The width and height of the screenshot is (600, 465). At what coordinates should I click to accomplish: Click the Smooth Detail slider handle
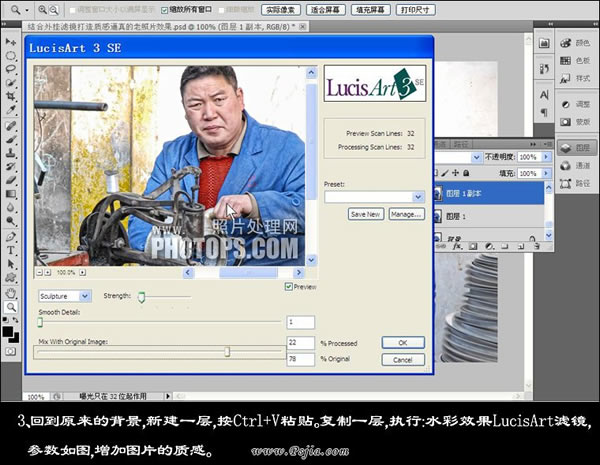click(40, 323)
